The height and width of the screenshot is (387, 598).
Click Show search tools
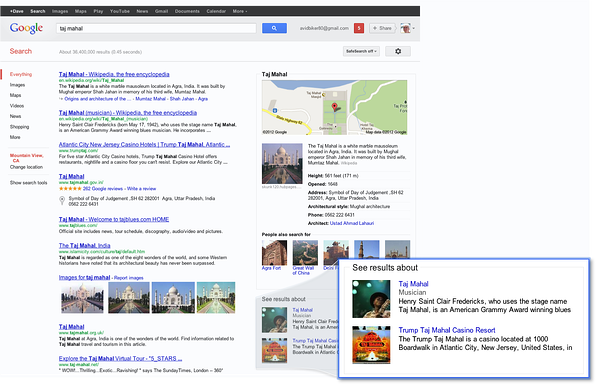pos(29,183)
